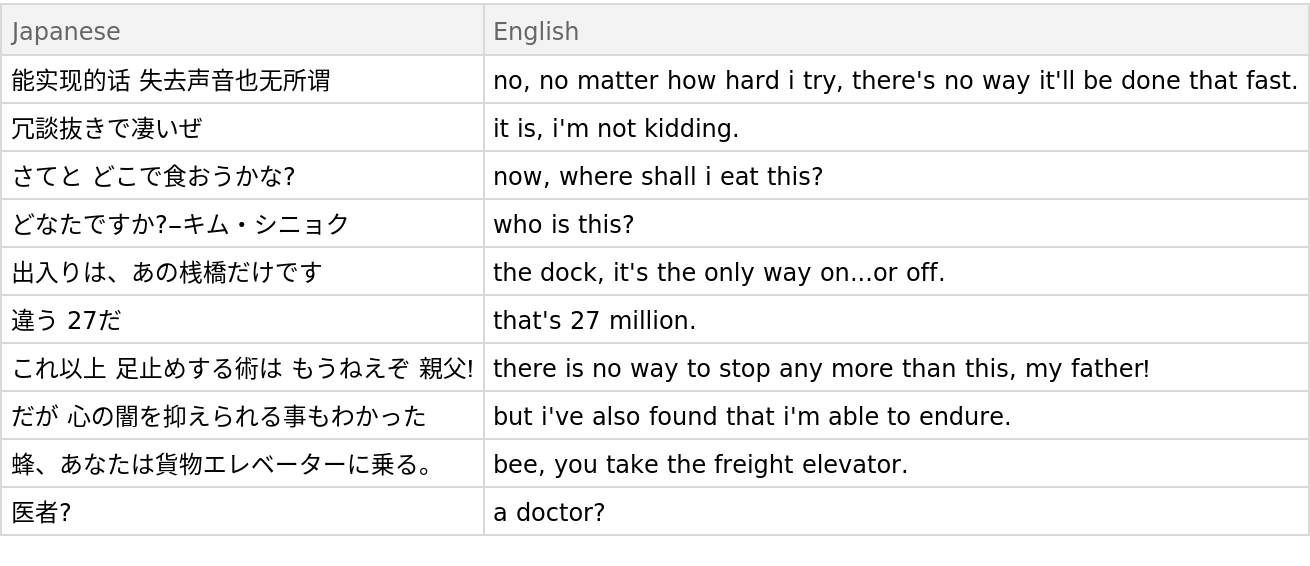This screenshot has width=1310, height=566.
Task: Select fifth row English cell
Action: [896, 271]
